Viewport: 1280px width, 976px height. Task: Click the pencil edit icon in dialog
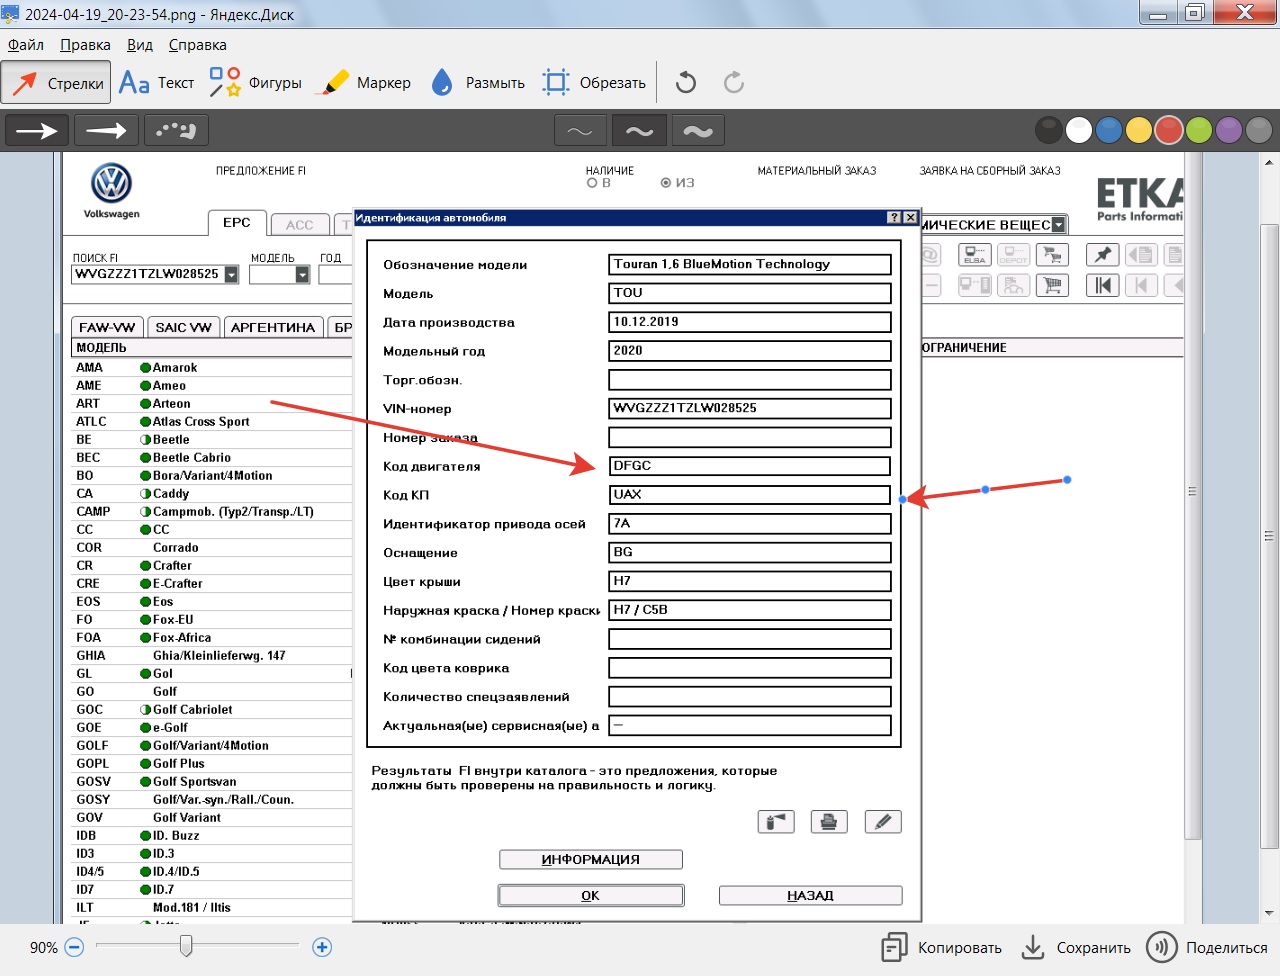882,822
